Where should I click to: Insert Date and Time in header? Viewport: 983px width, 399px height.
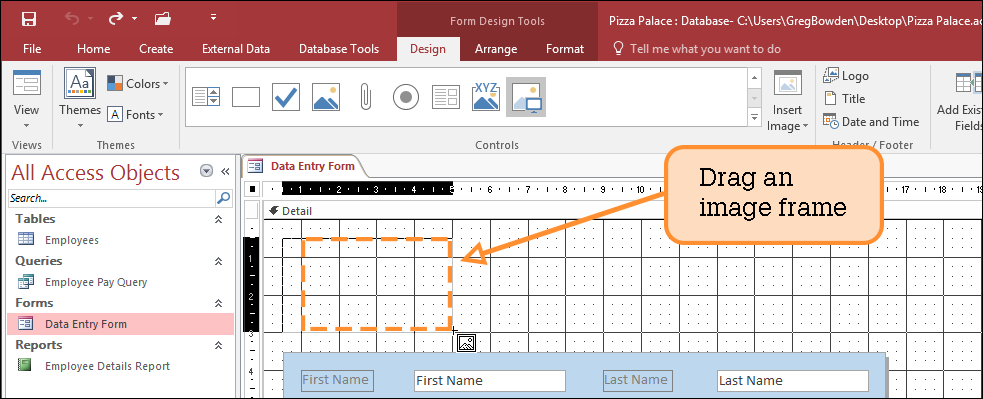coord(871,122)
